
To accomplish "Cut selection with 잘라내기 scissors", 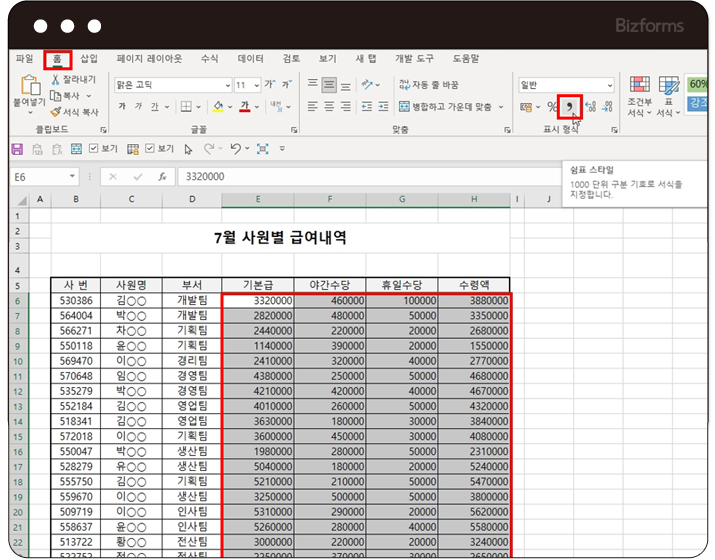I will tap(56, 80).
